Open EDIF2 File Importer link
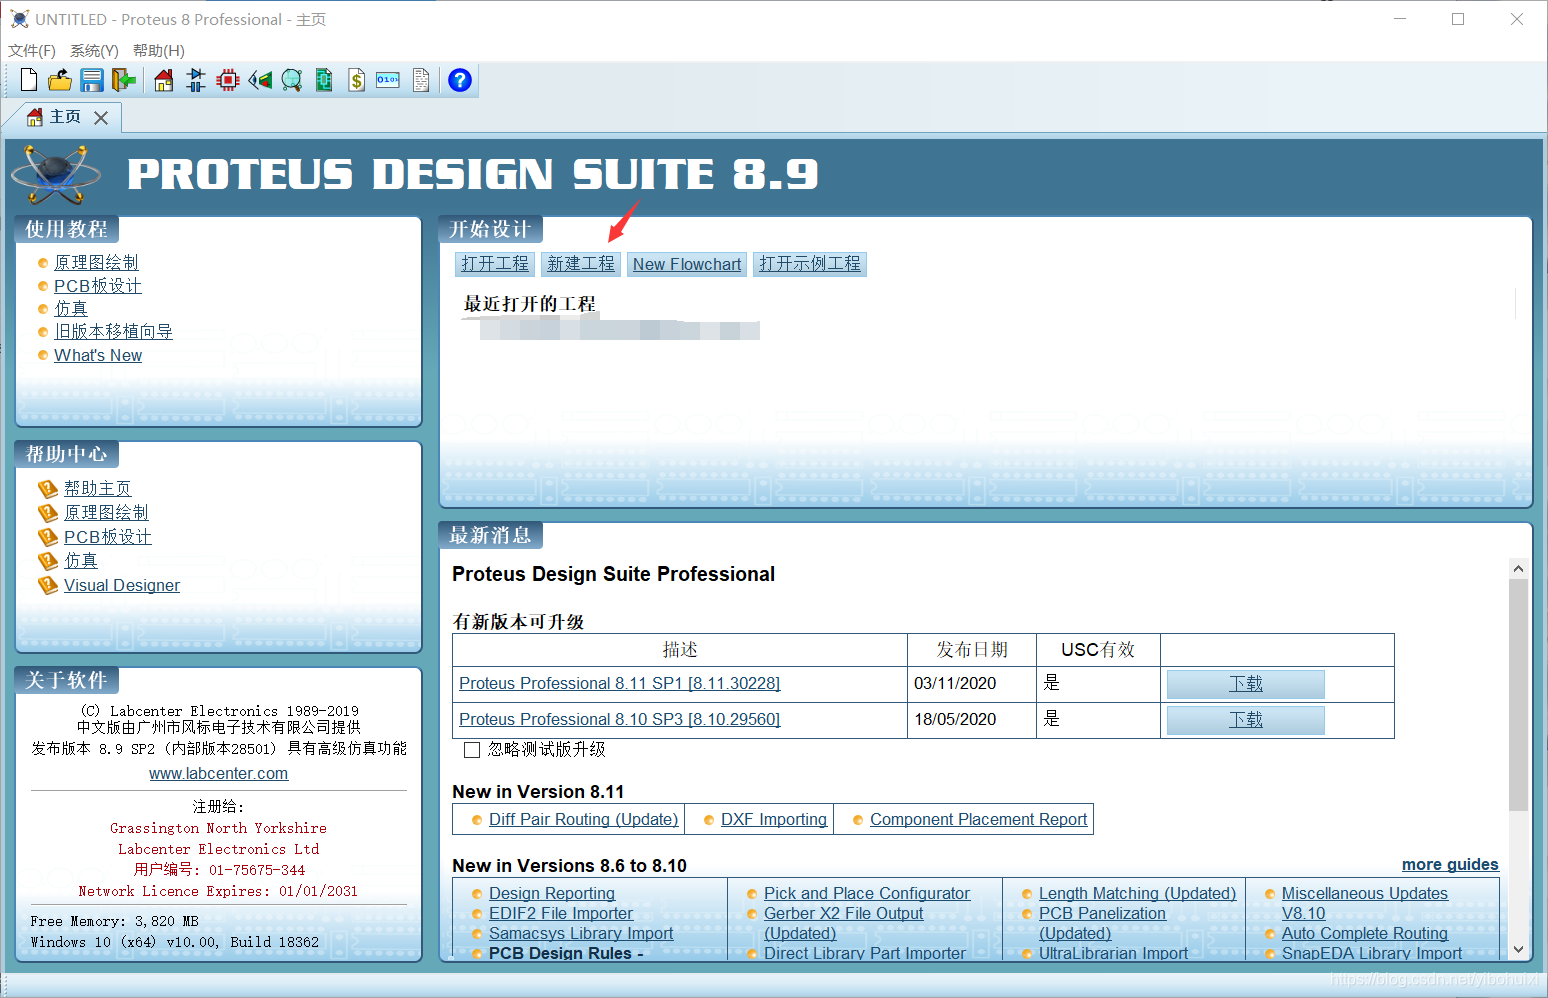 [x=561, y=913]
